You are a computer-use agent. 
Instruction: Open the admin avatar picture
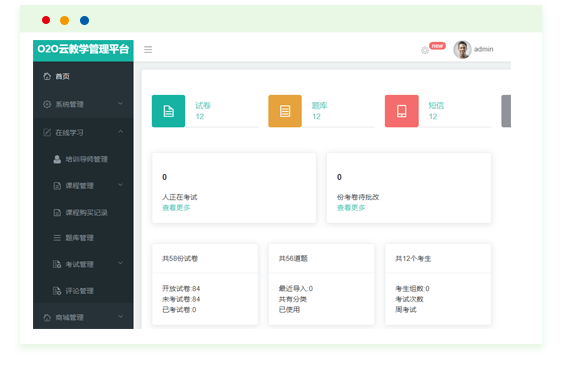coord(462,49)
